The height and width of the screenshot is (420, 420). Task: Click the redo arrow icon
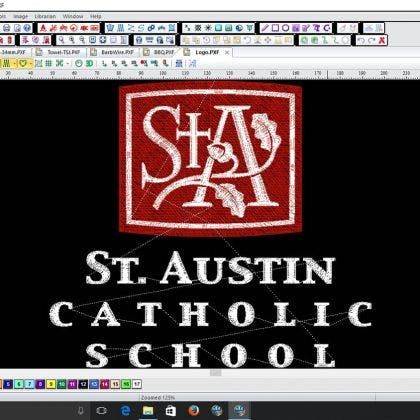[371, 40]
